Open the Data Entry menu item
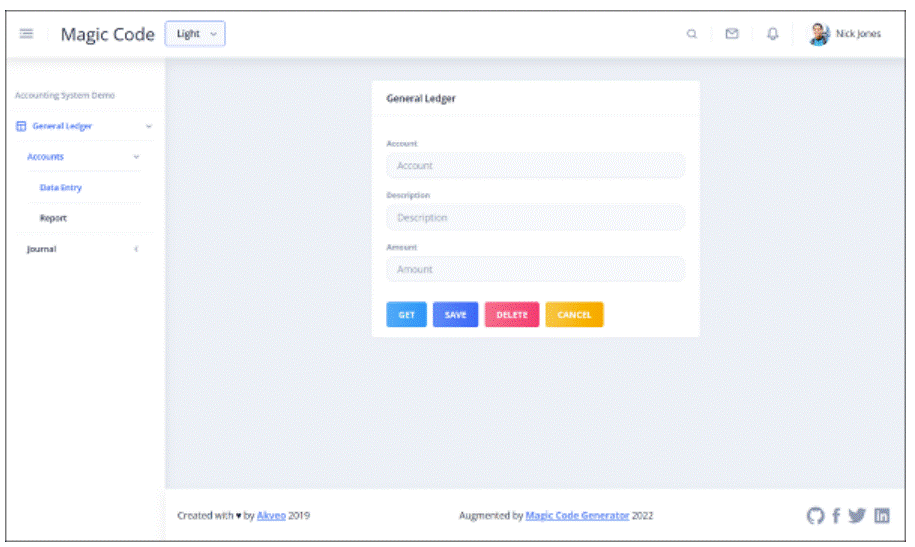915x547 pixels. tap(61, 187)
